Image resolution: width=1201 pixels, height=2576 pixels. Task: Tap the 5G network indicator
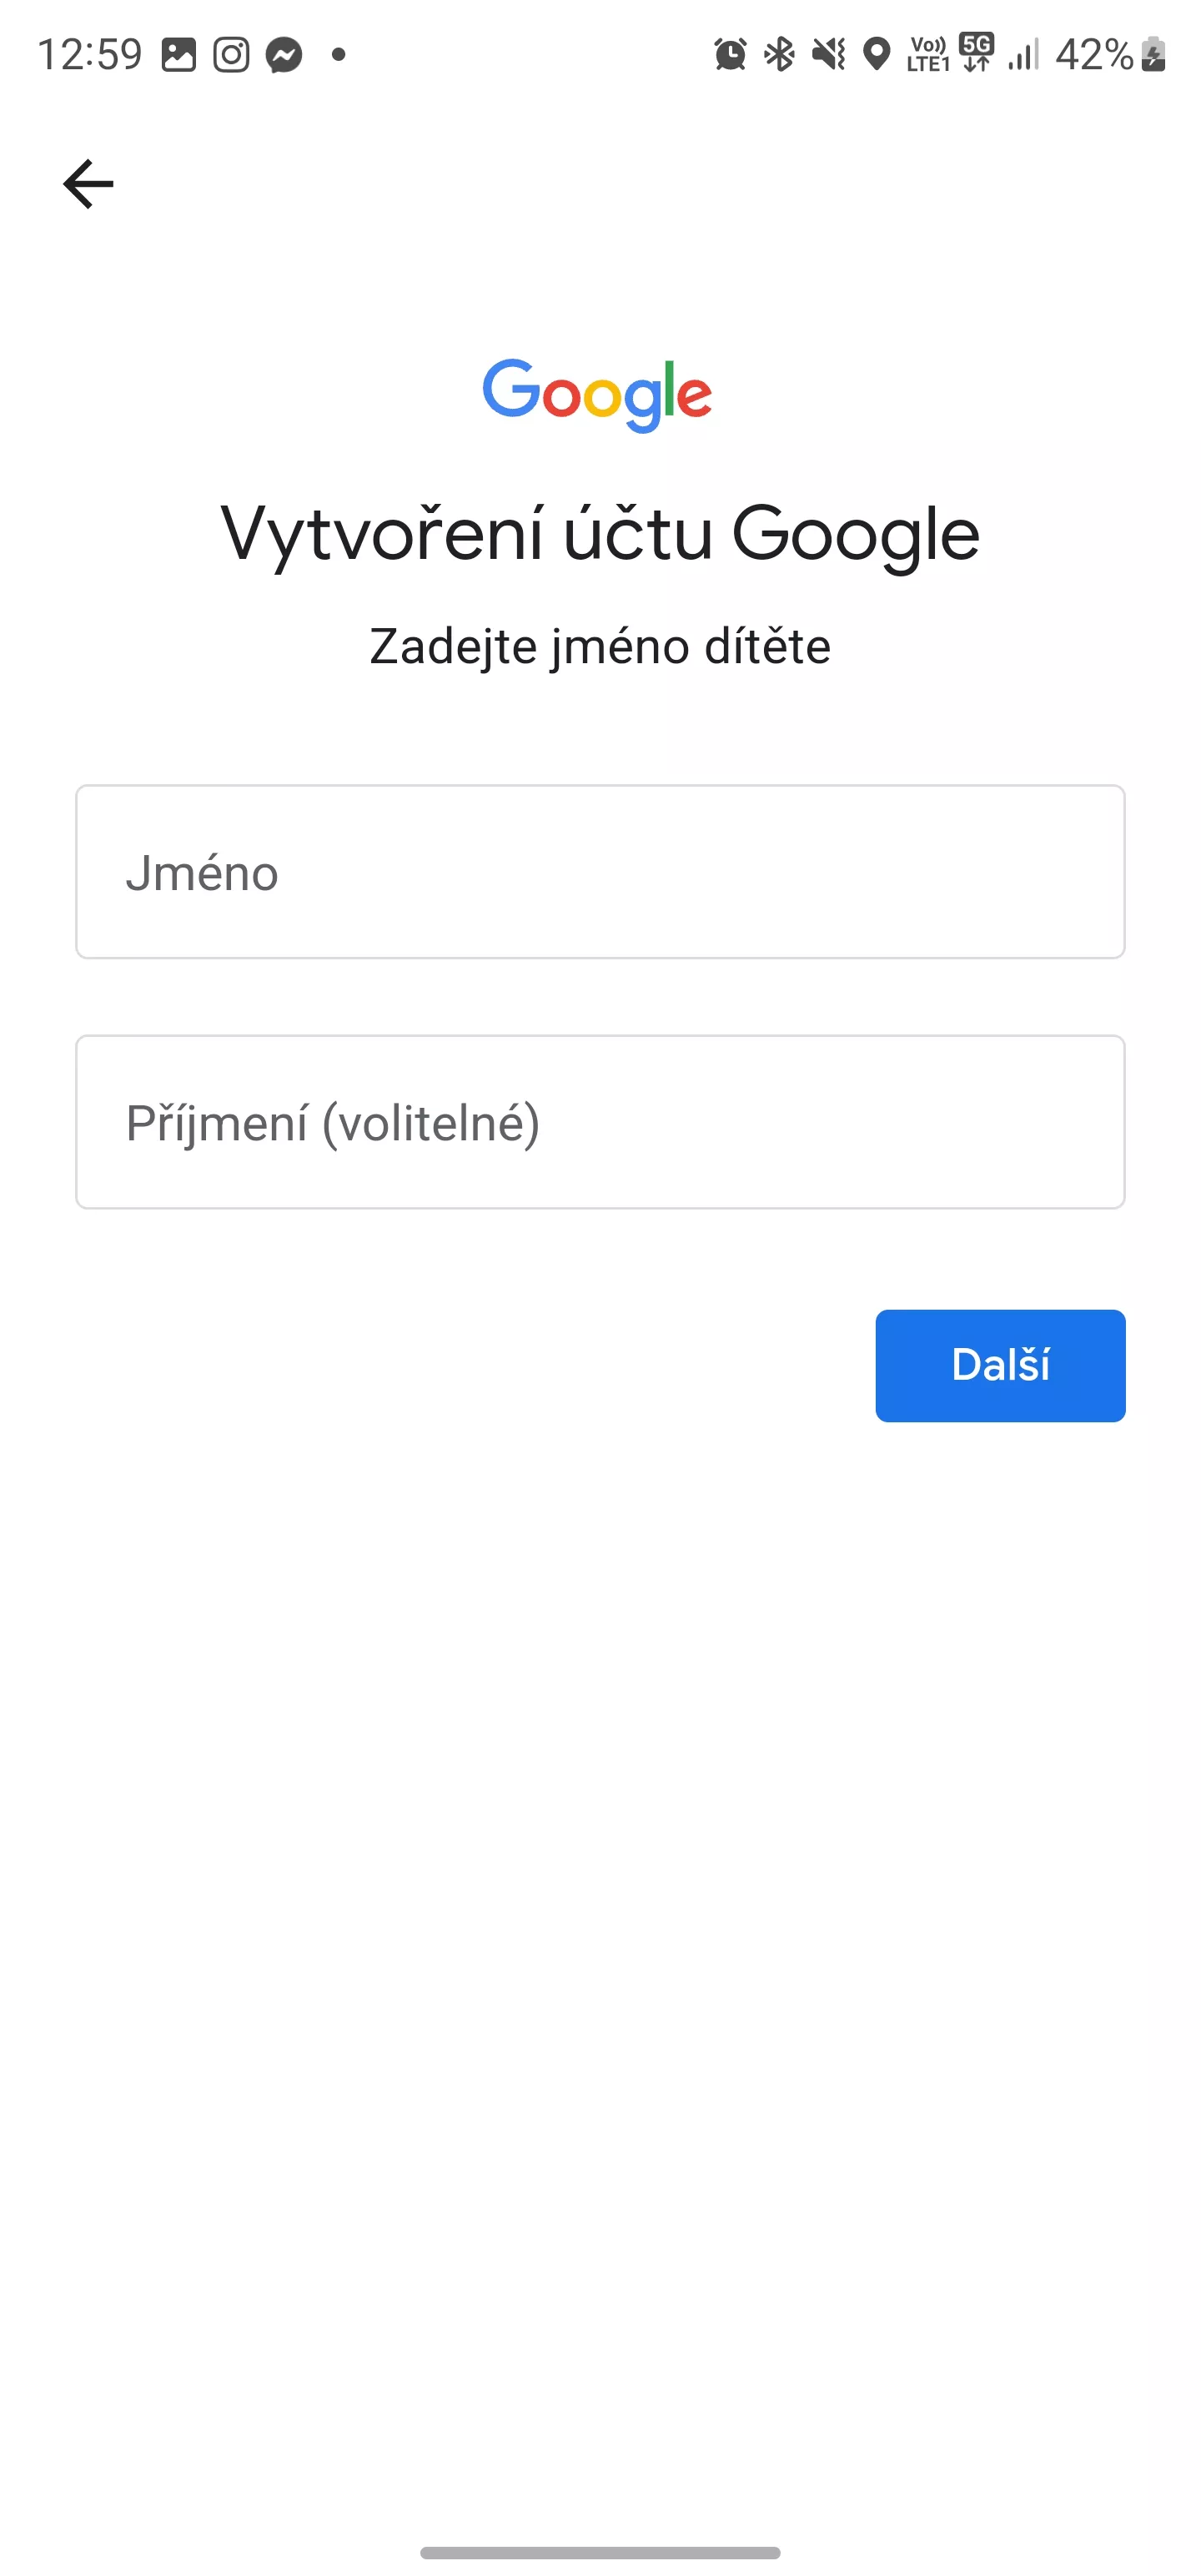point(976,53)
